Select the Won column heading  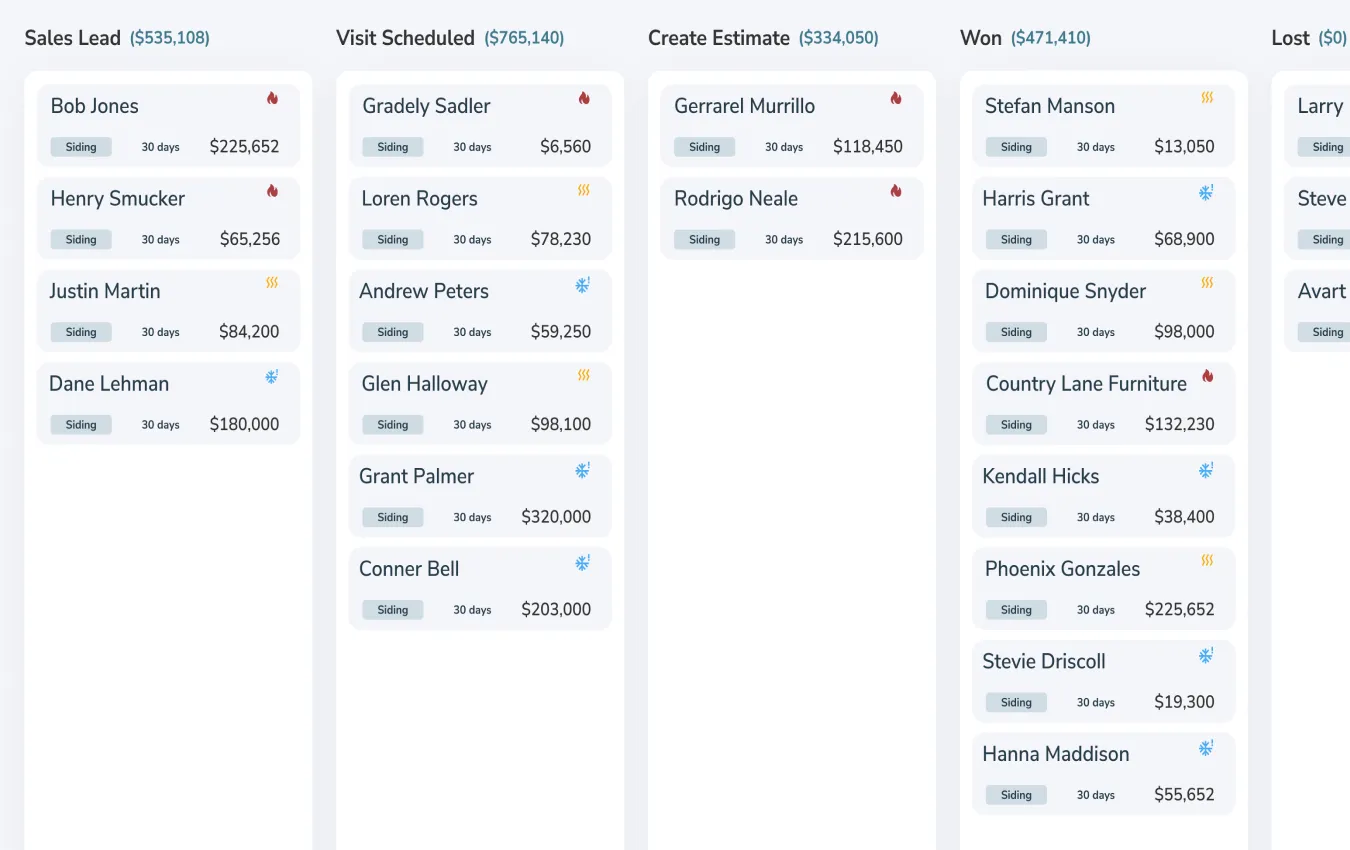point(980,38)
